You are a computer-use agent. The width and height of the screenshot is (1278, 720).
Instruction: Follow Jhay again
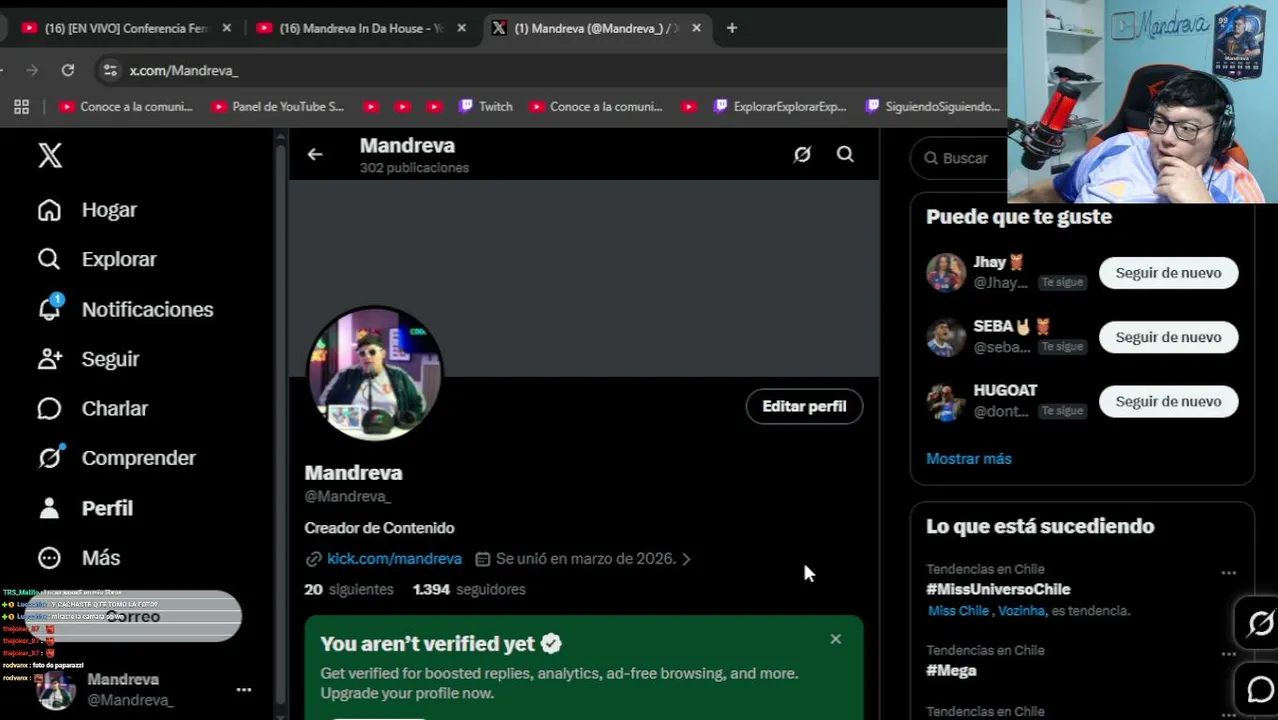(1168, 273)
